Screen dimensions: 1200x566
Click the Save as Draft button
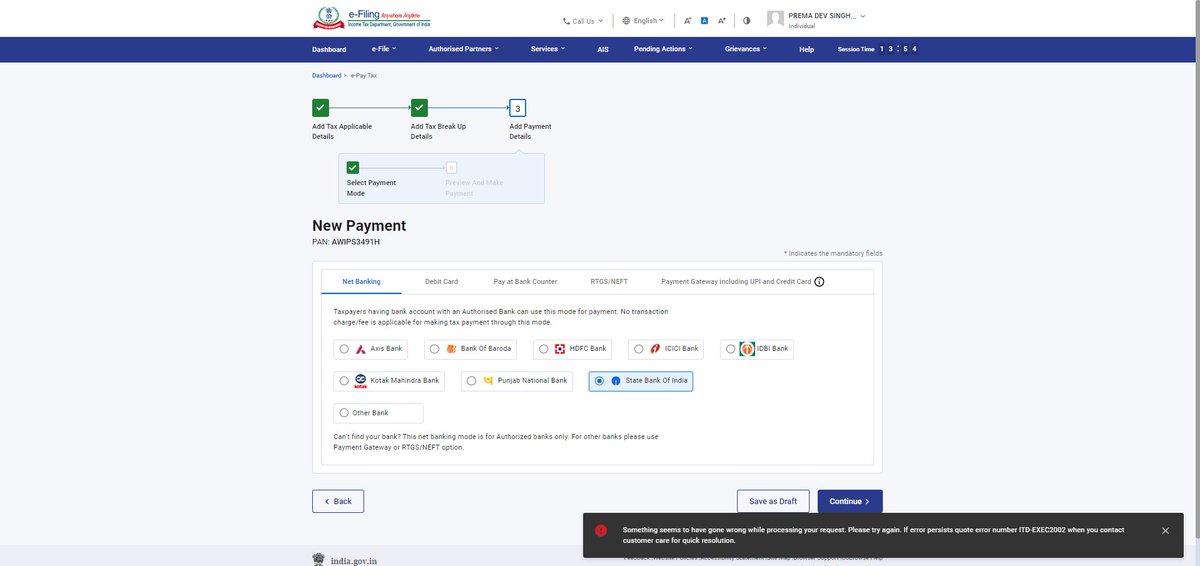coord(773,501)
